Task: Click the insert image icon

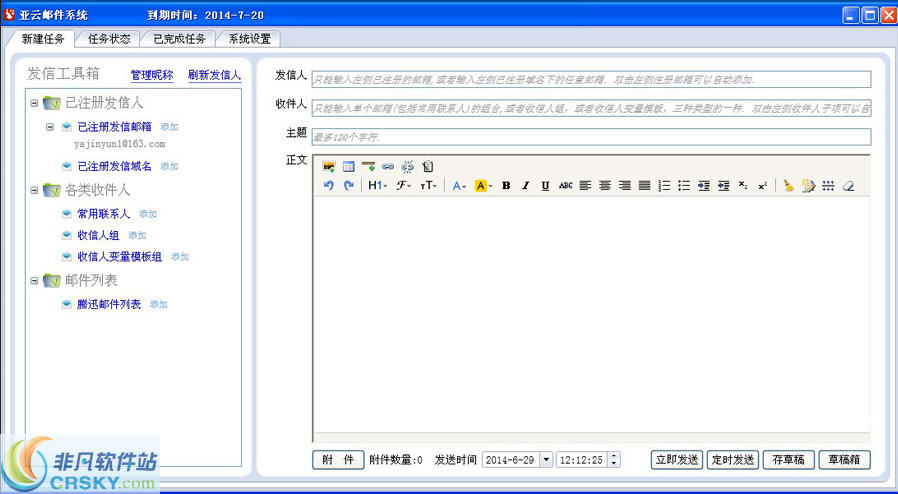Action: tap(329, 167)
